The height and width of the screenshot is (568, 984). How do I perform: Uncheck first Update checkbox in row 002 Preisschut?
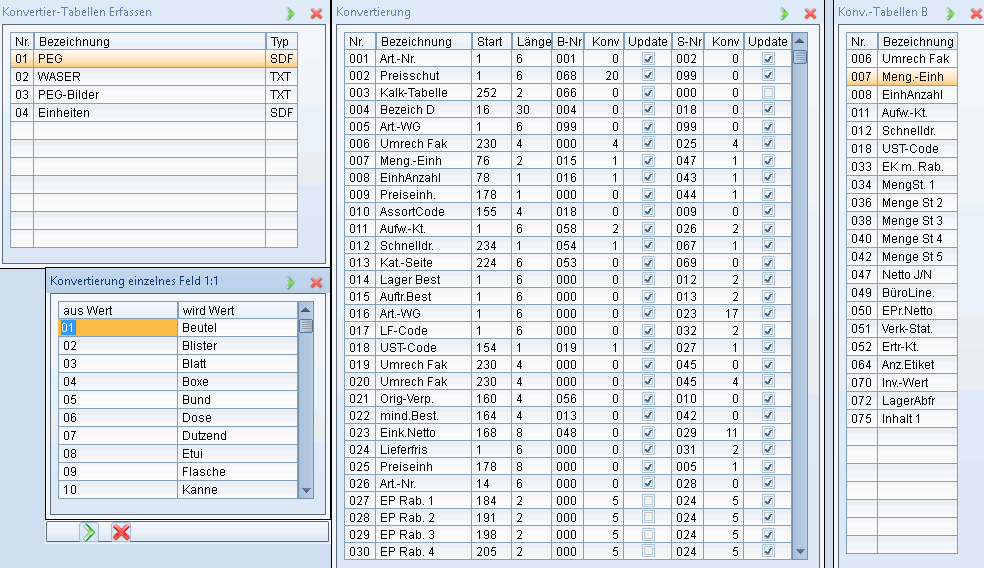coord(648,76)
